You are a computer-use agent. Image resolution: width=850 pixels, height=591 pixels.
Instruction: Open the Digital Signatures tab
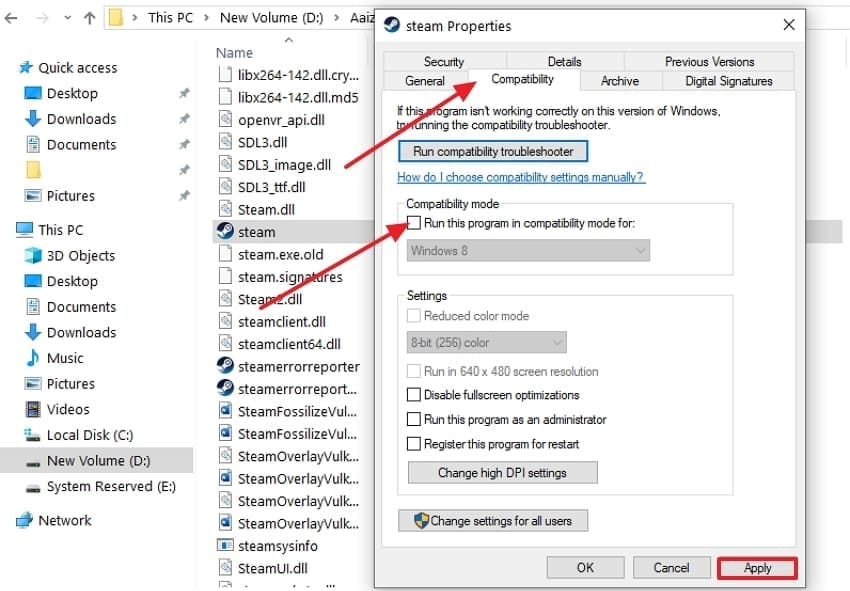pos(728,81)
